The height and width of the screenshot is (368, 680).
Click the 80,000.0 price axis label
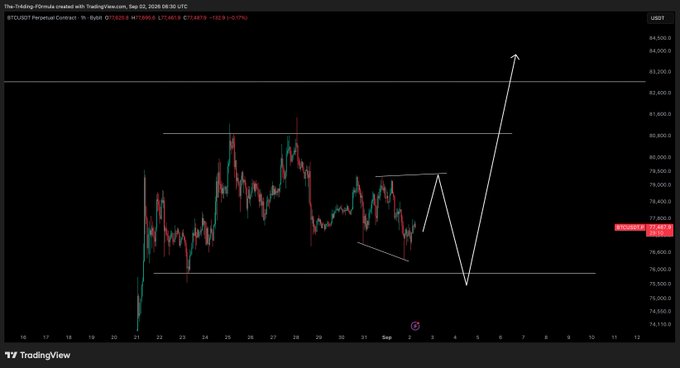(x=660, y=157)
